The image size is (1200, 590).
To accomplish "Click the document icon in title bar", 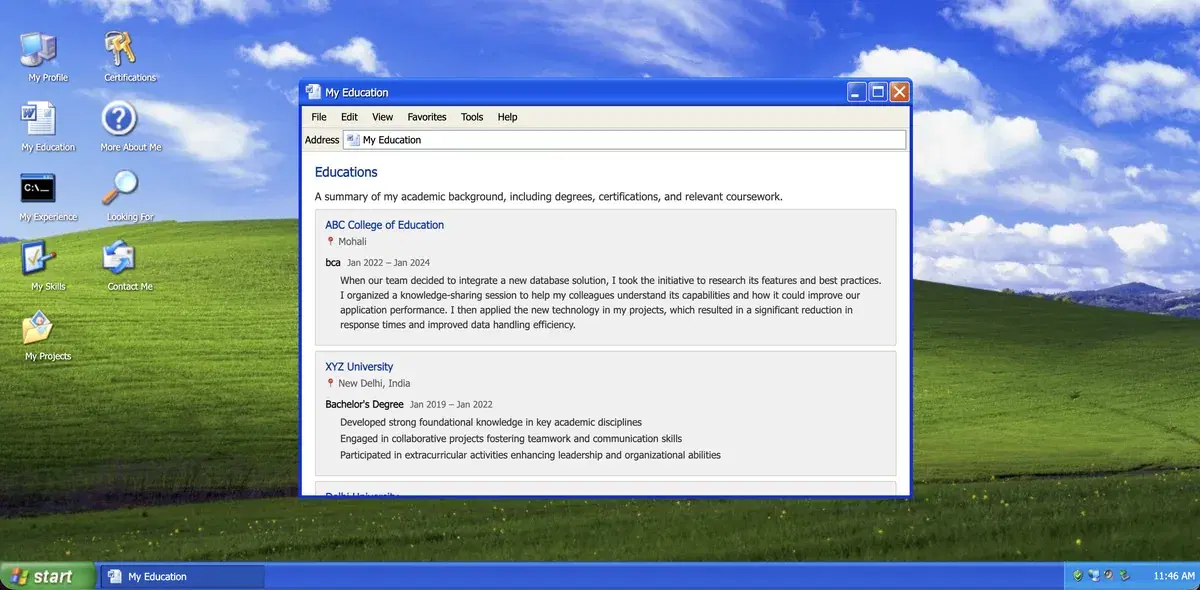I will [313, 92].
